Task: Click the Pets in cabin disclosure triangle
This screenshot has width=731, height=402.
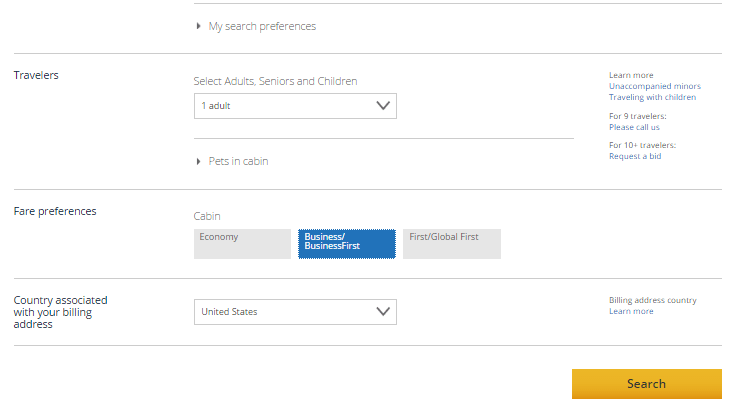Action: coord(199,161)
